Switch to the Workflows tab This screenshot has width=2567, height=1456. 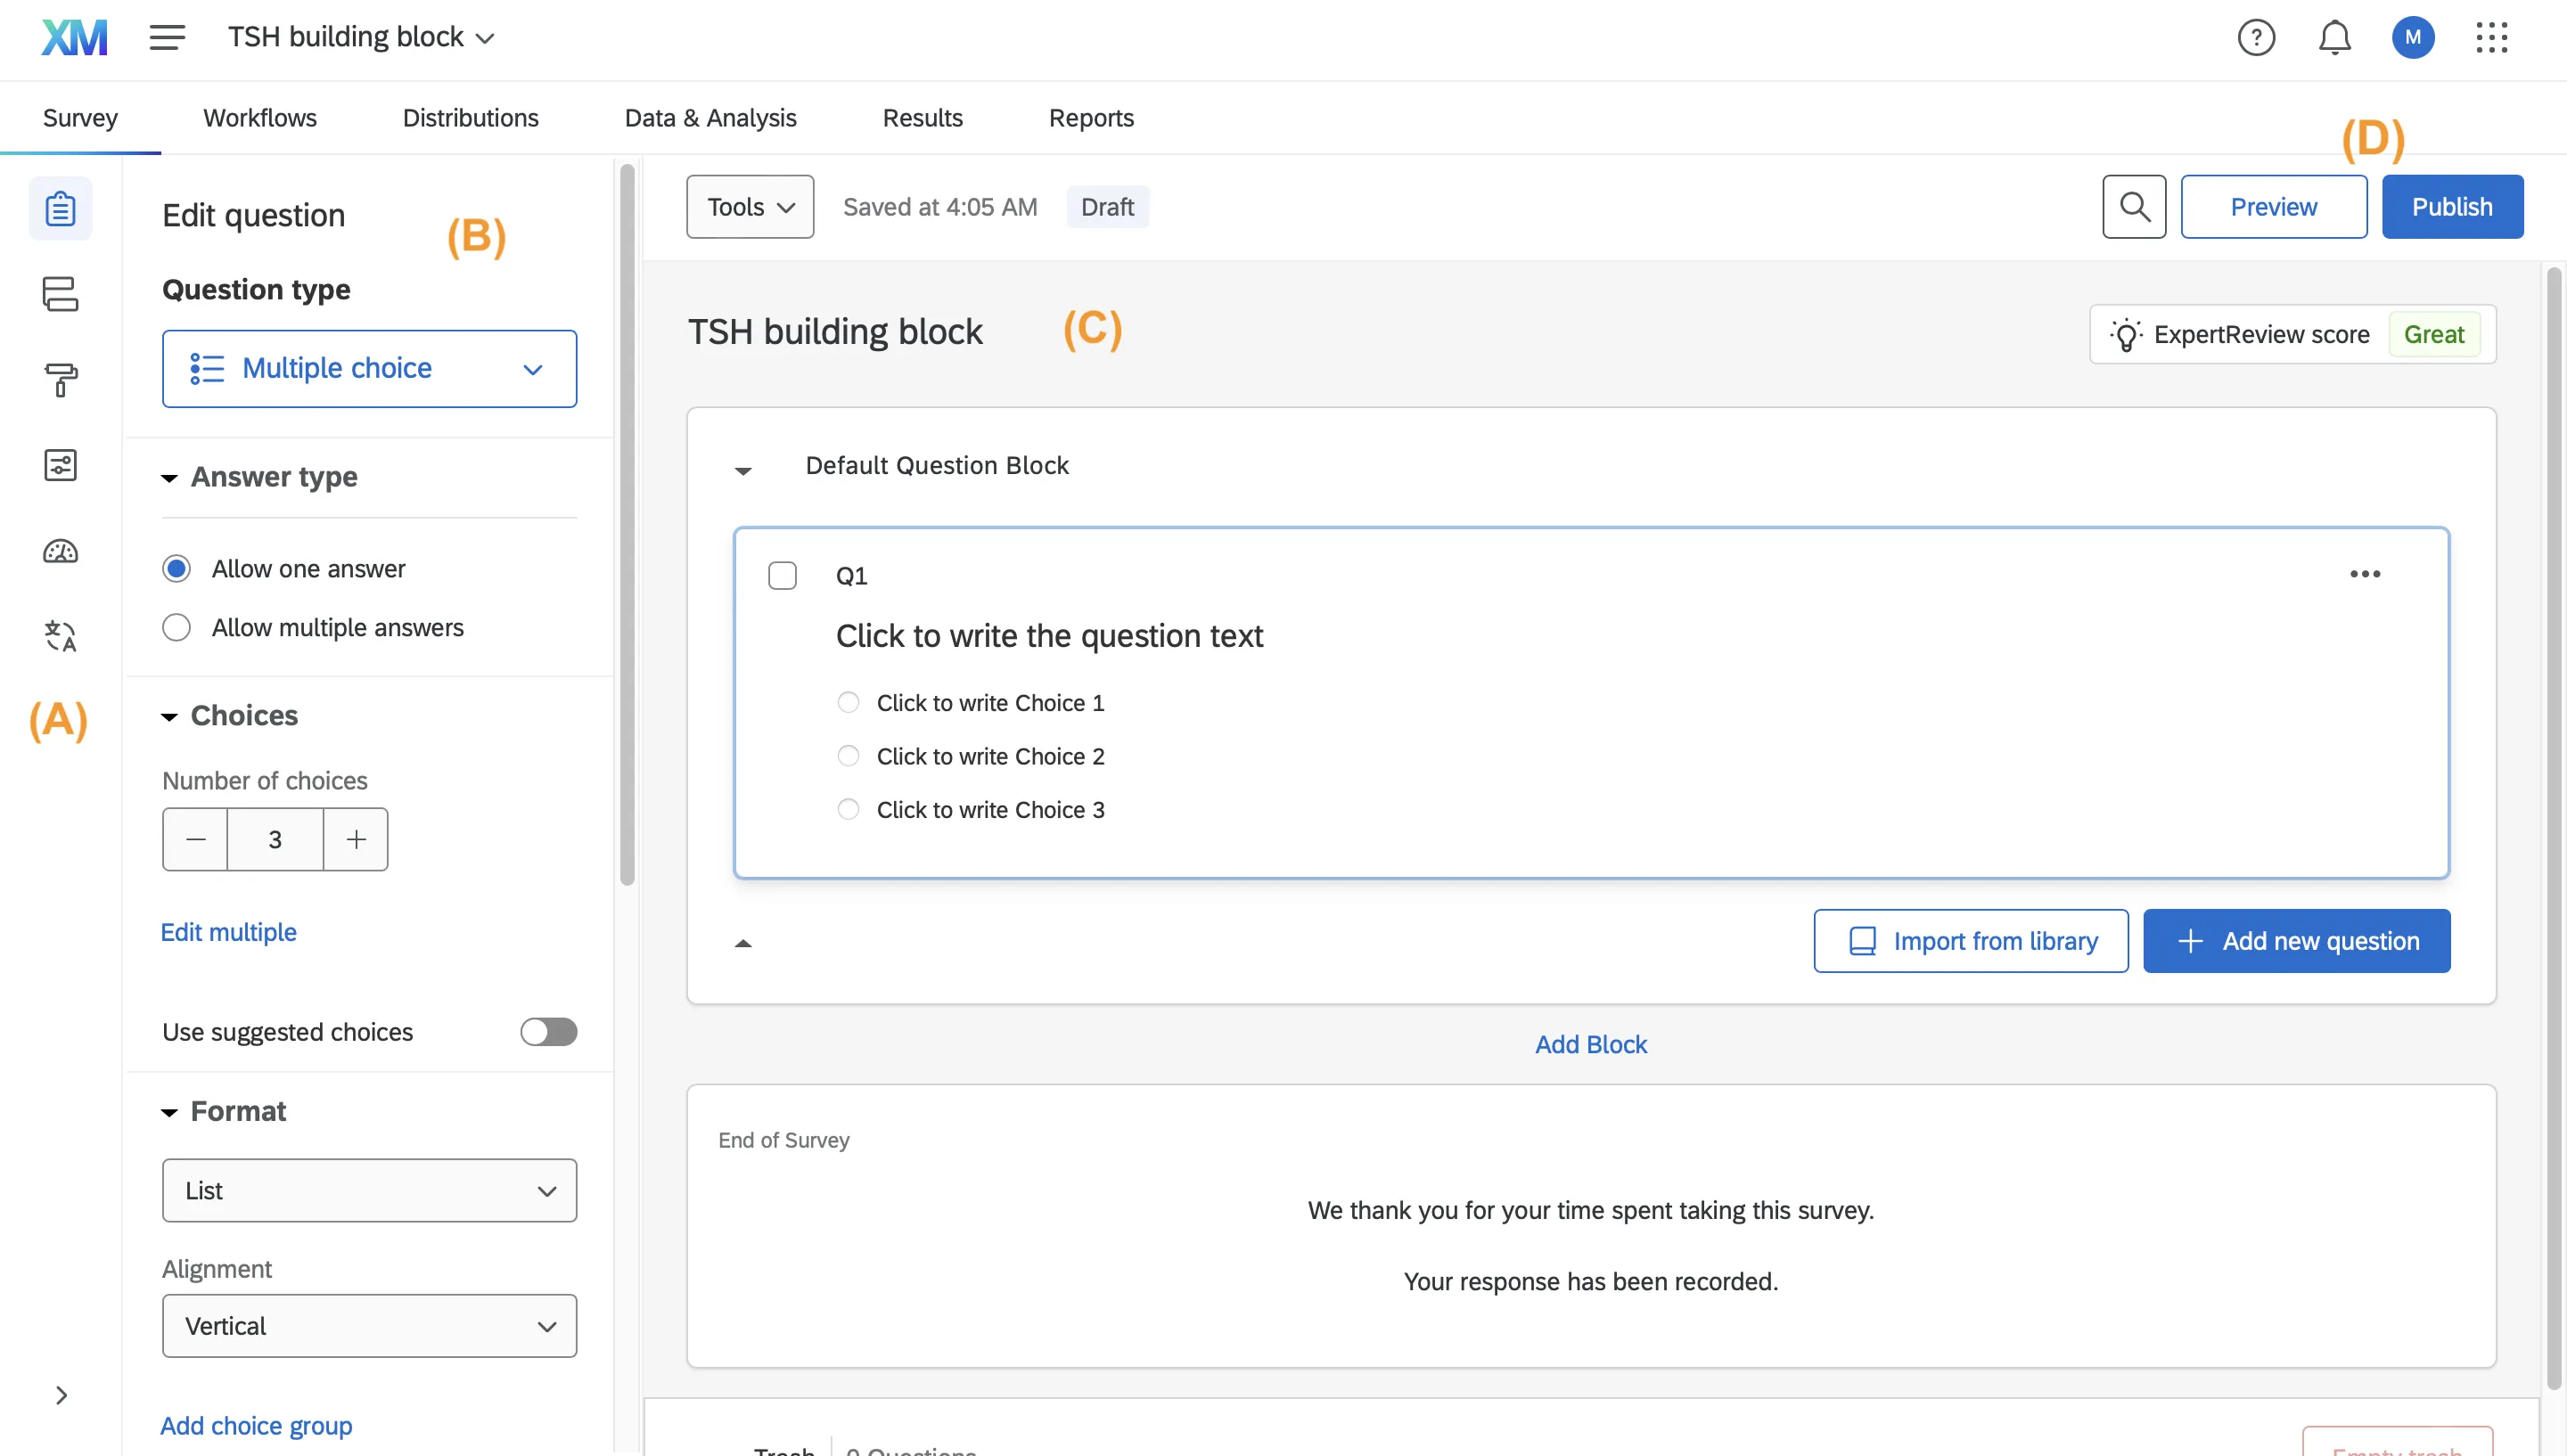click(260, 118)
